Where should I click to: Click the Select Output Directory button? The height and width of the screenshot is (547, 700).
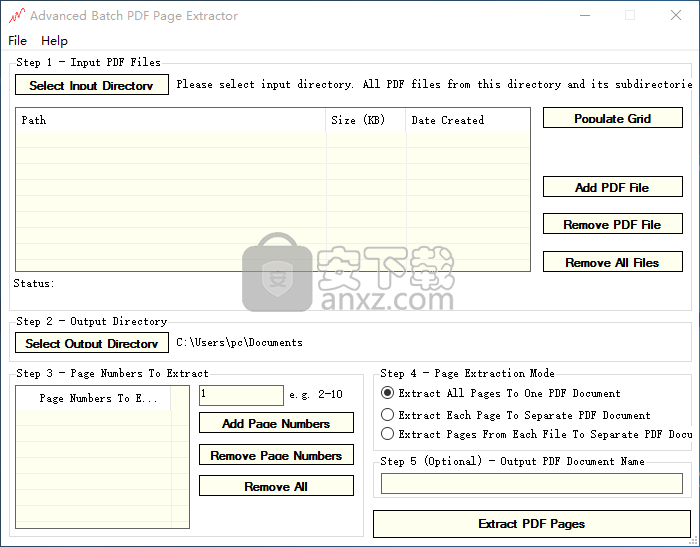pyautogui.click(x=92, y=343)
